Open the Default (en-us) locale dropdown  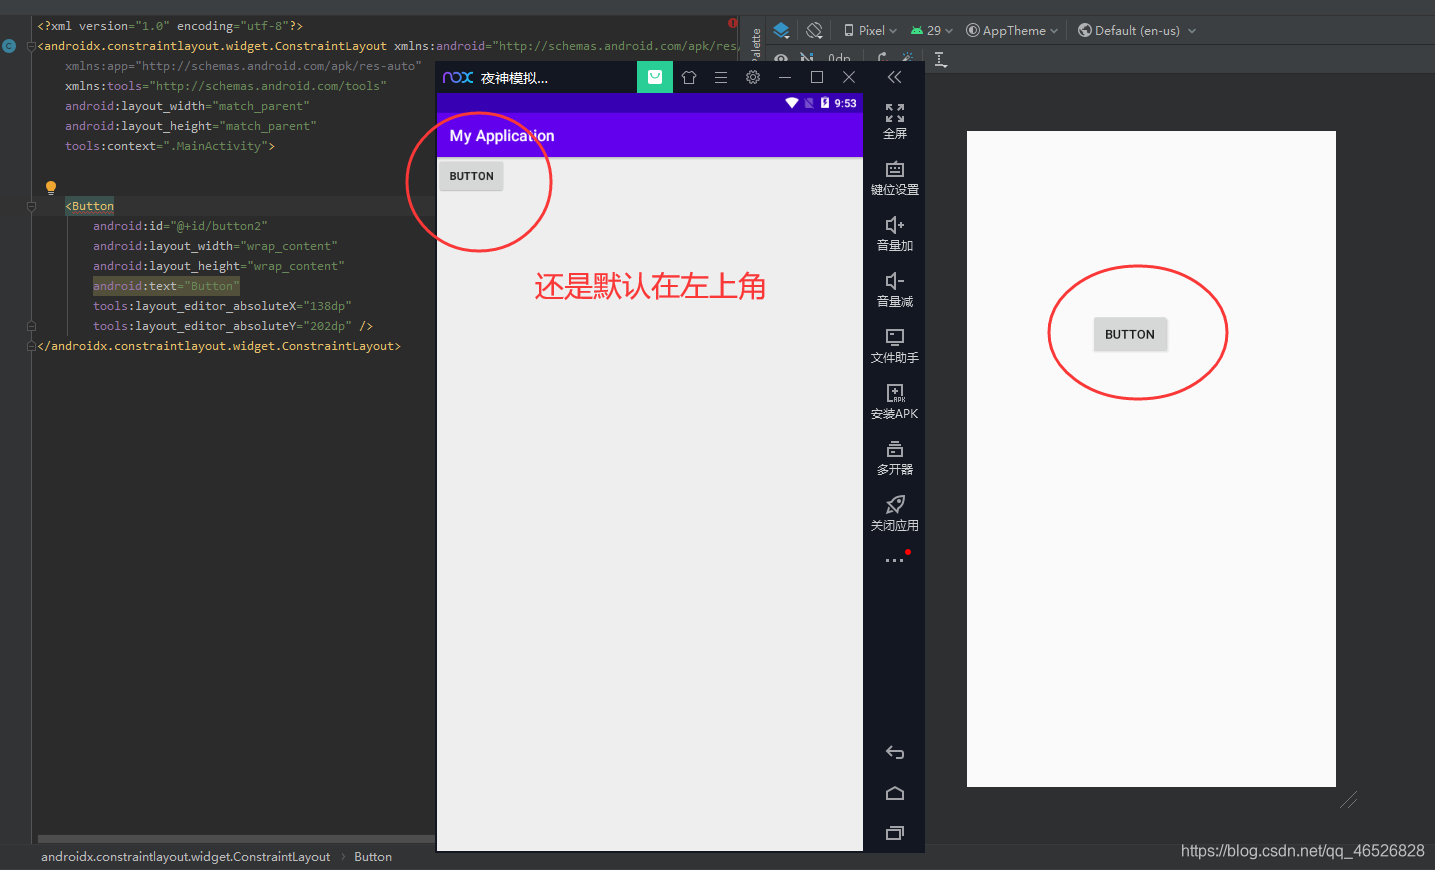click(1137, 30)
